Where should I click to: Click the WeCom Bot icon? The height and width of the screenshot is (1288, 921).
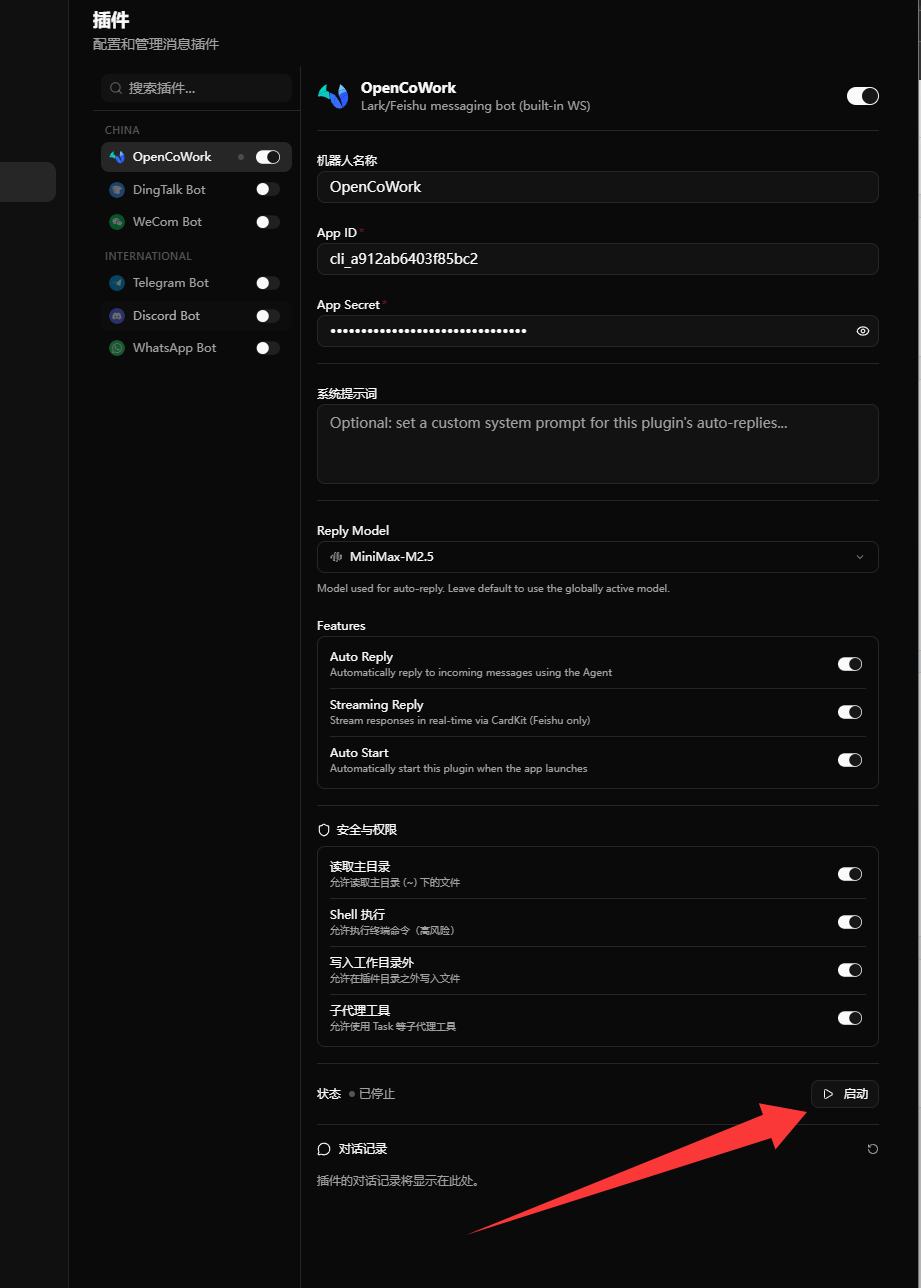pyautogui.click(x=117, y=222)
